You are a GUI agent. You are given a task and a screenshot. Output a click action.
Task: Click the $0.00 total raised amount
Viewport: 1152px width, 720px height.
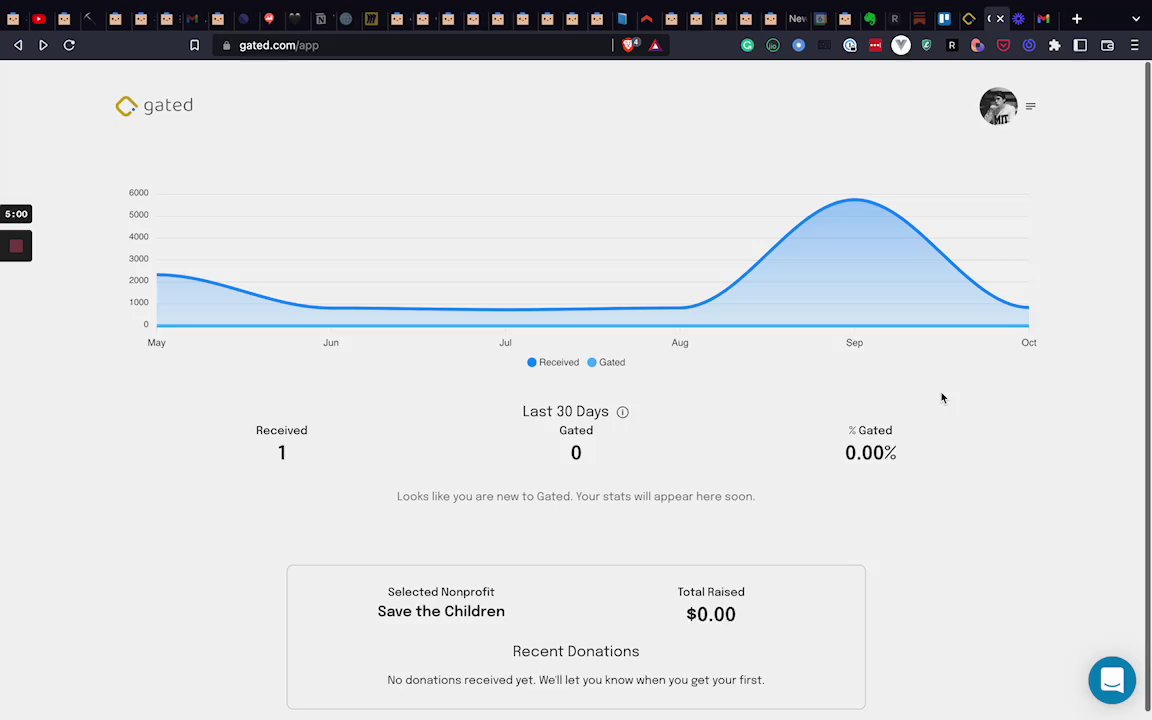710,614
